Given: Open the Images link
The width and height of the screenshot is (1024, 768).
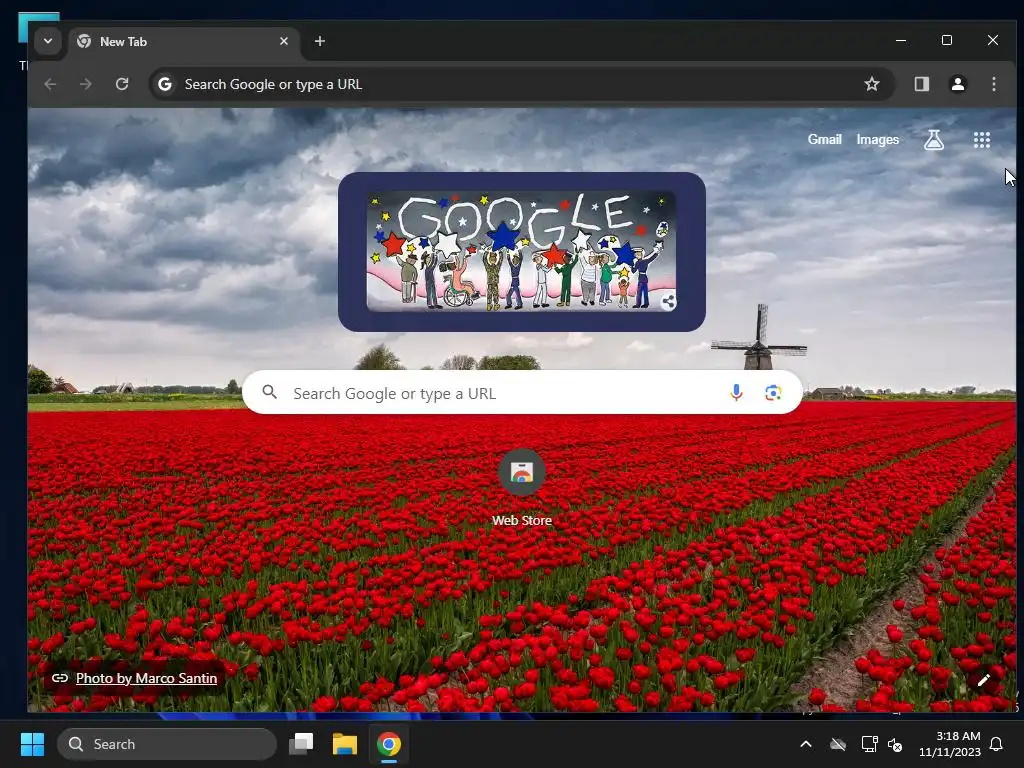Looking at the screenshot, I should 878,140.
